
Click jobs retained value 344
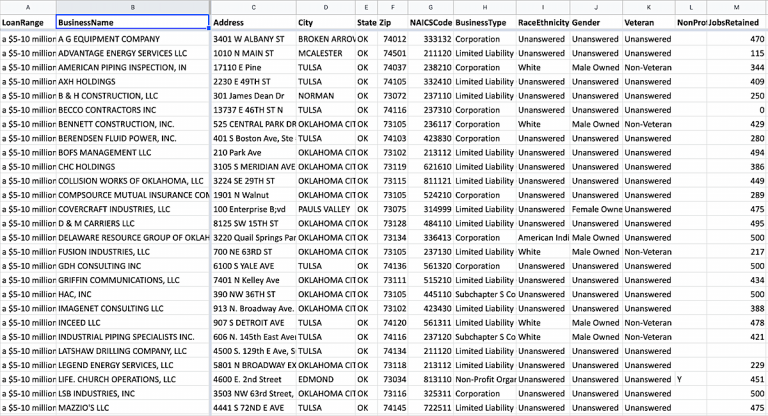point(736,67)
